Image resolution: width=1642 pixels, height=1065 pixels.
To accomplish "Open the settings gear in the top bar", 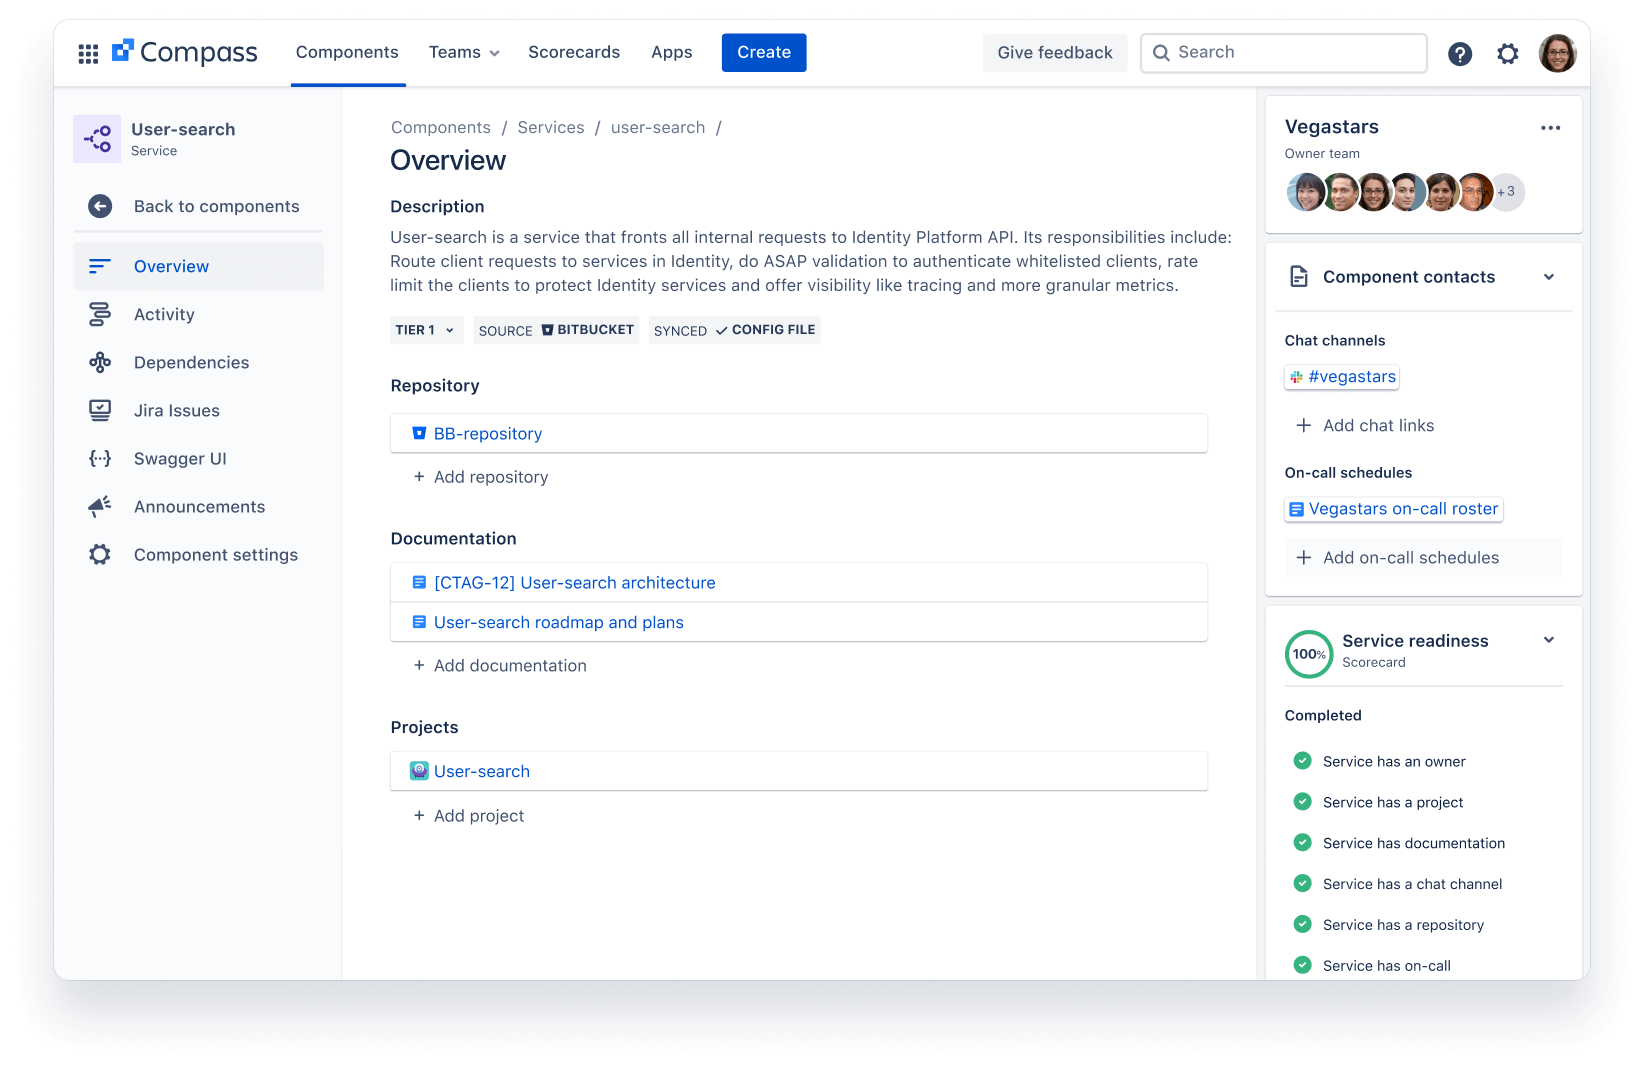I will tap(1507, 53).
